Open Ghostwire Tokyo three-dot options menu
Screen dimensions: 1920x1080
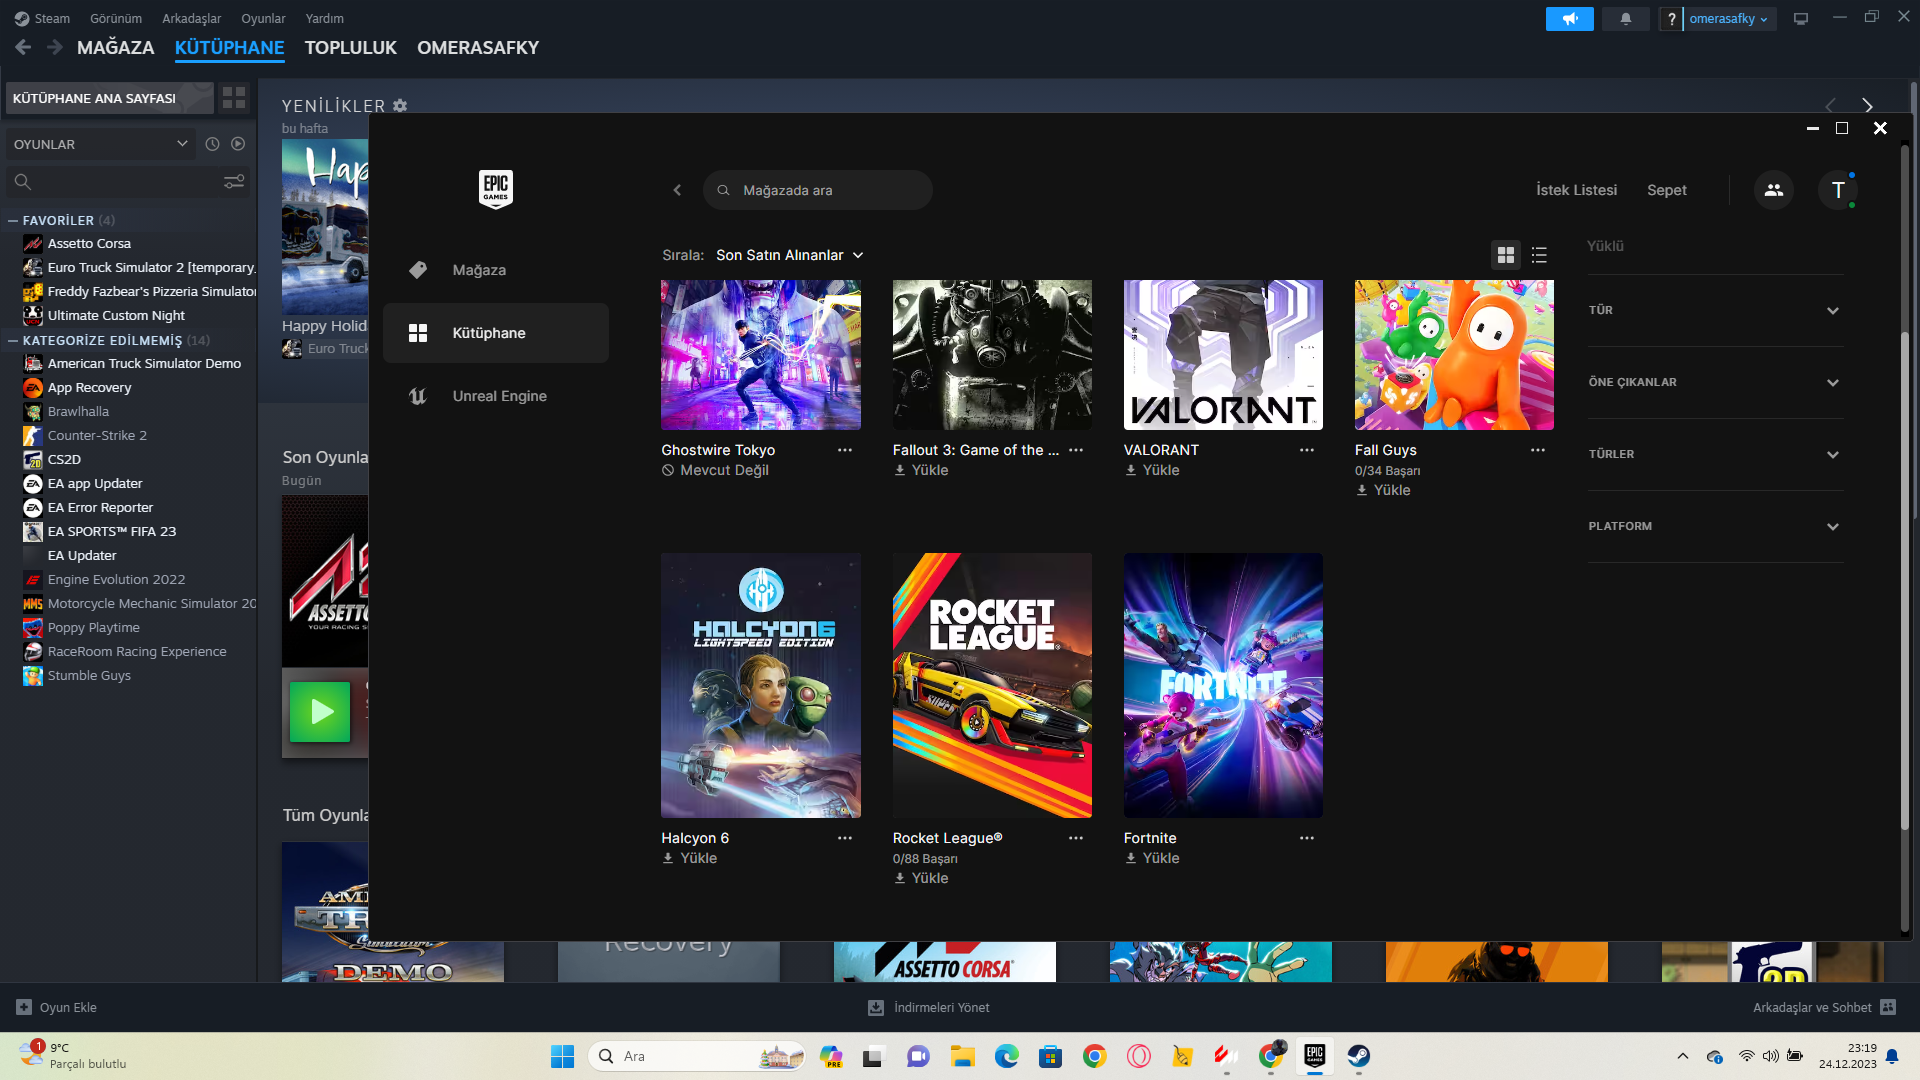(x=845, y=450)
